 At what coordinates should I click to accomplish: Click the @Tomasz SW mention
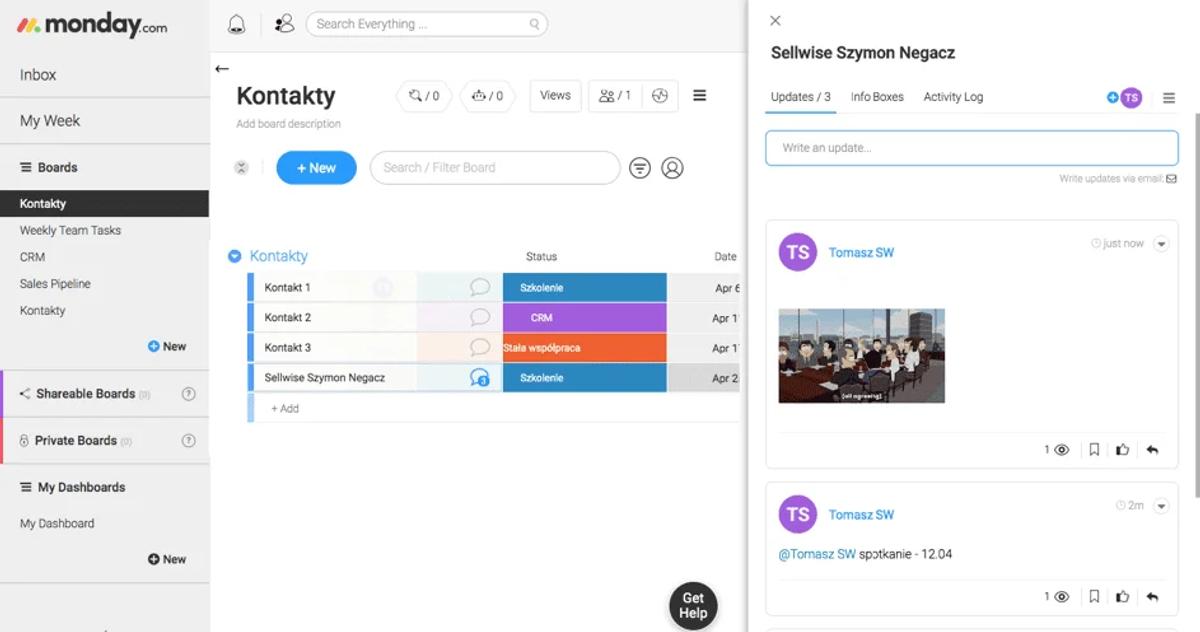click(x=817, y=554)
